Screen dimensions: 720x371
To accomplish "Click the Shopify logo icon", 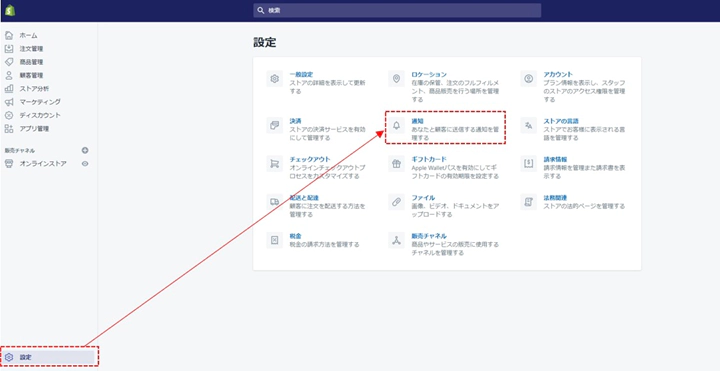I will (x=10, y=11).
